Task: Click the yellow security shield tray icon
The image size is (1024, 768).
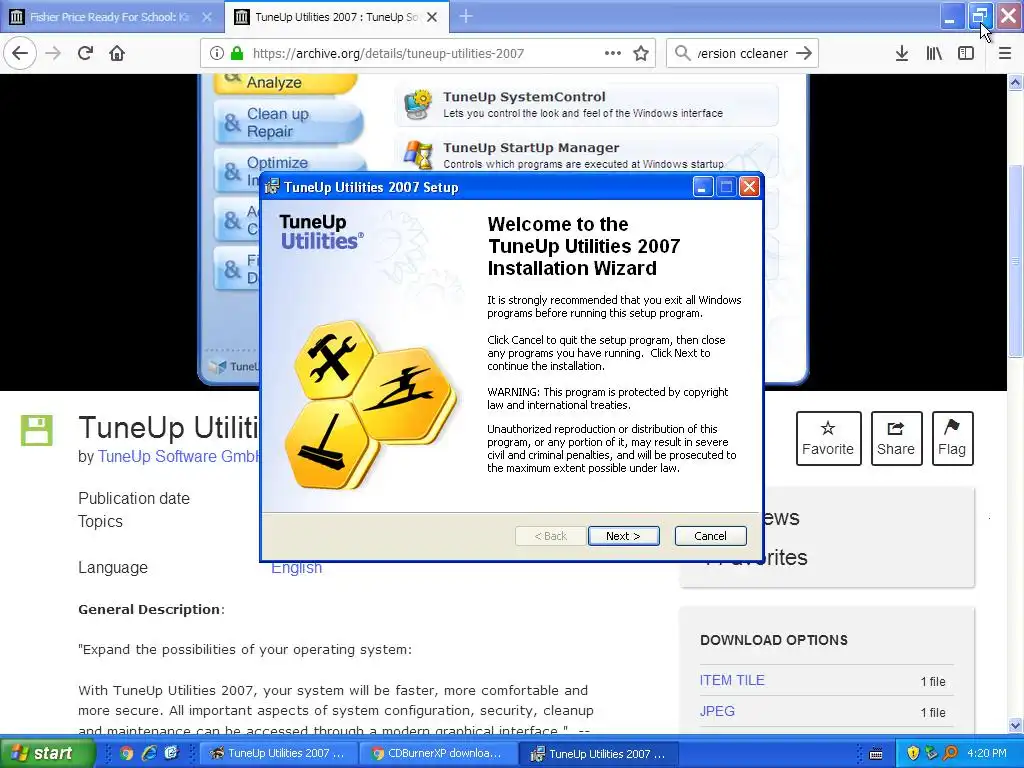Action: click(913, 754)
